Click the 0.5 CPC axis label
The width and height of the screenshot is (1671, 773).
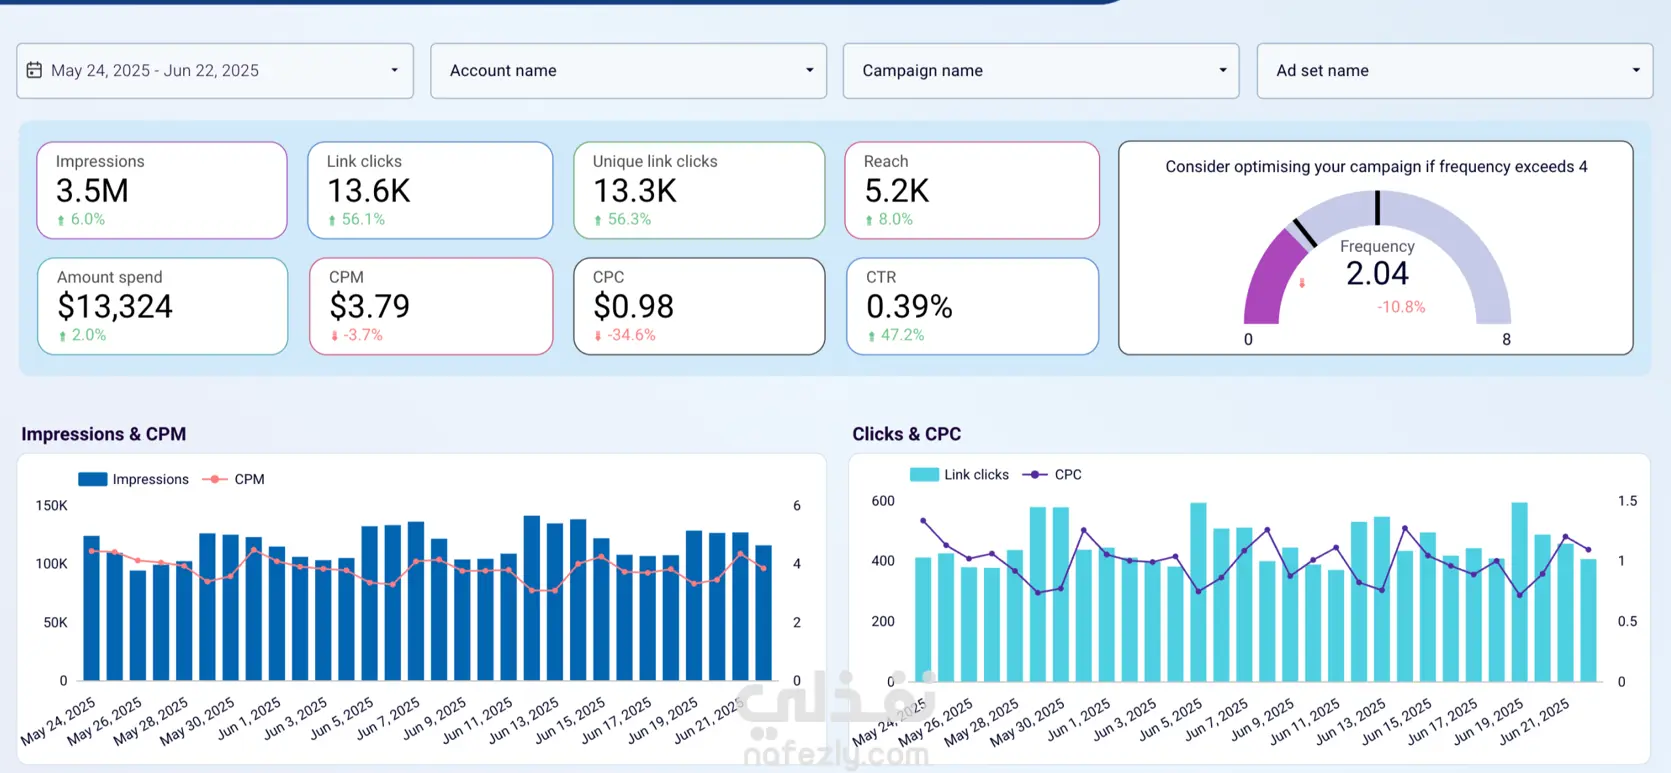[1628, 621]
